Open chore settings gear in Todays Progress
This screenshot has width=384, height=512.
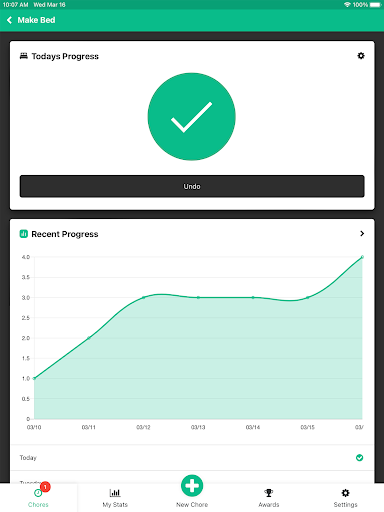(x=361, y=56)
